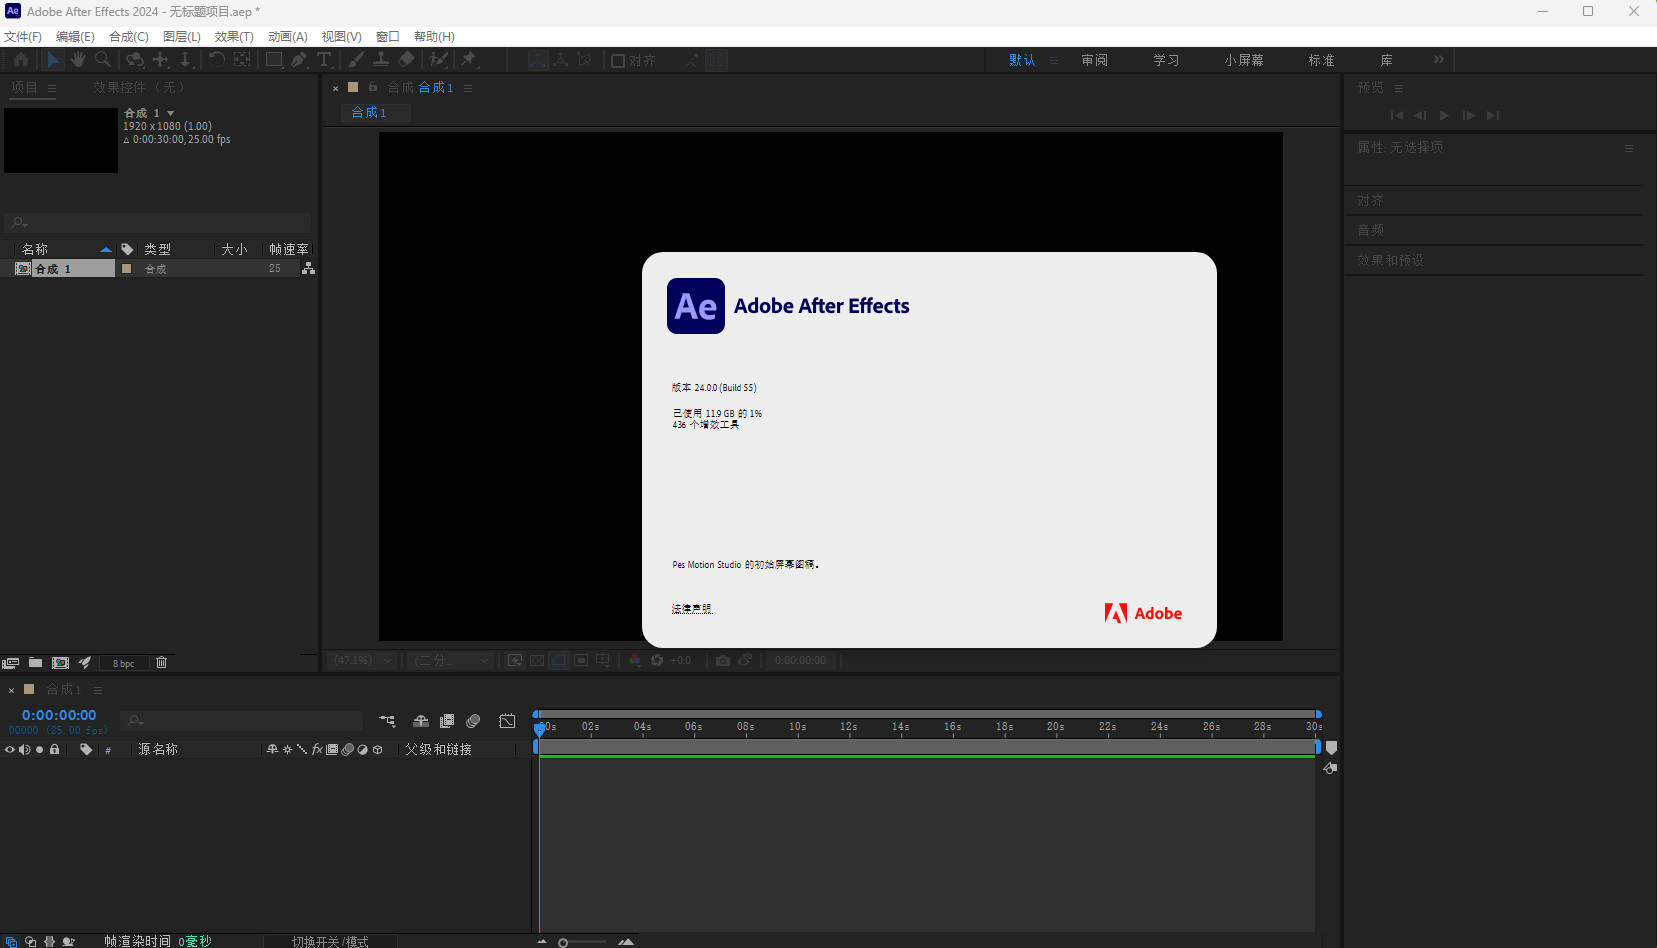Screen dimensions: 1657x948
Task: Select the Pen tool
Action: click(x=300, y=60)
